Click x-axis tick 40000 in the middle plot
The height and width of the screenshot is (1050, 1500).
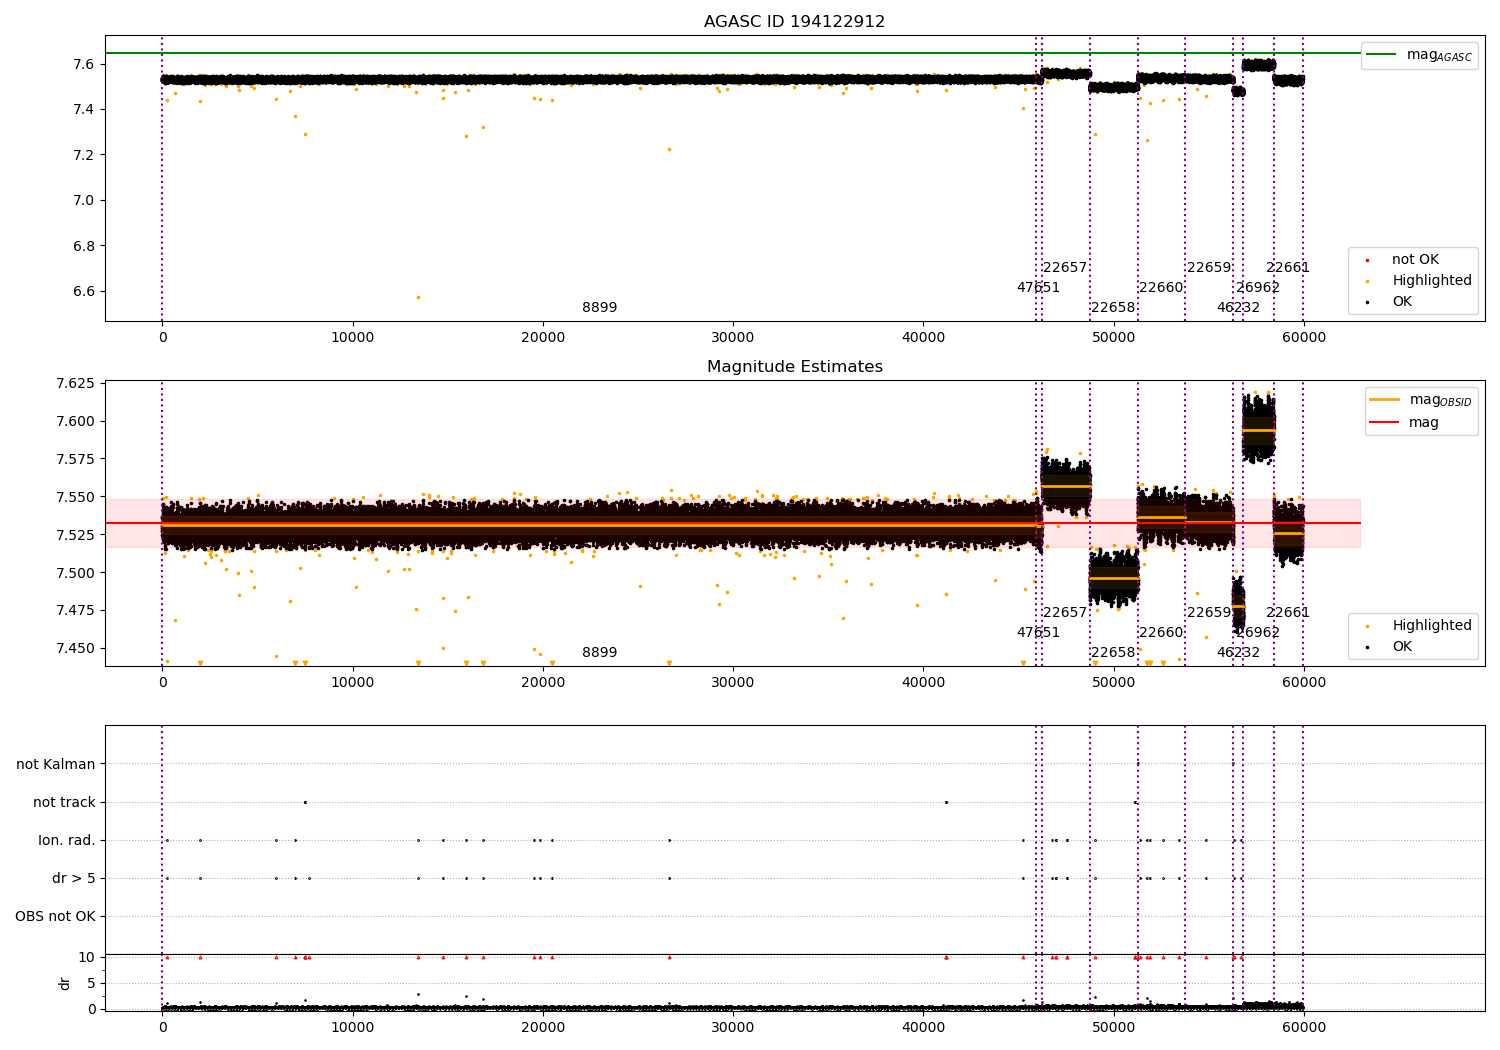(923, 683)
